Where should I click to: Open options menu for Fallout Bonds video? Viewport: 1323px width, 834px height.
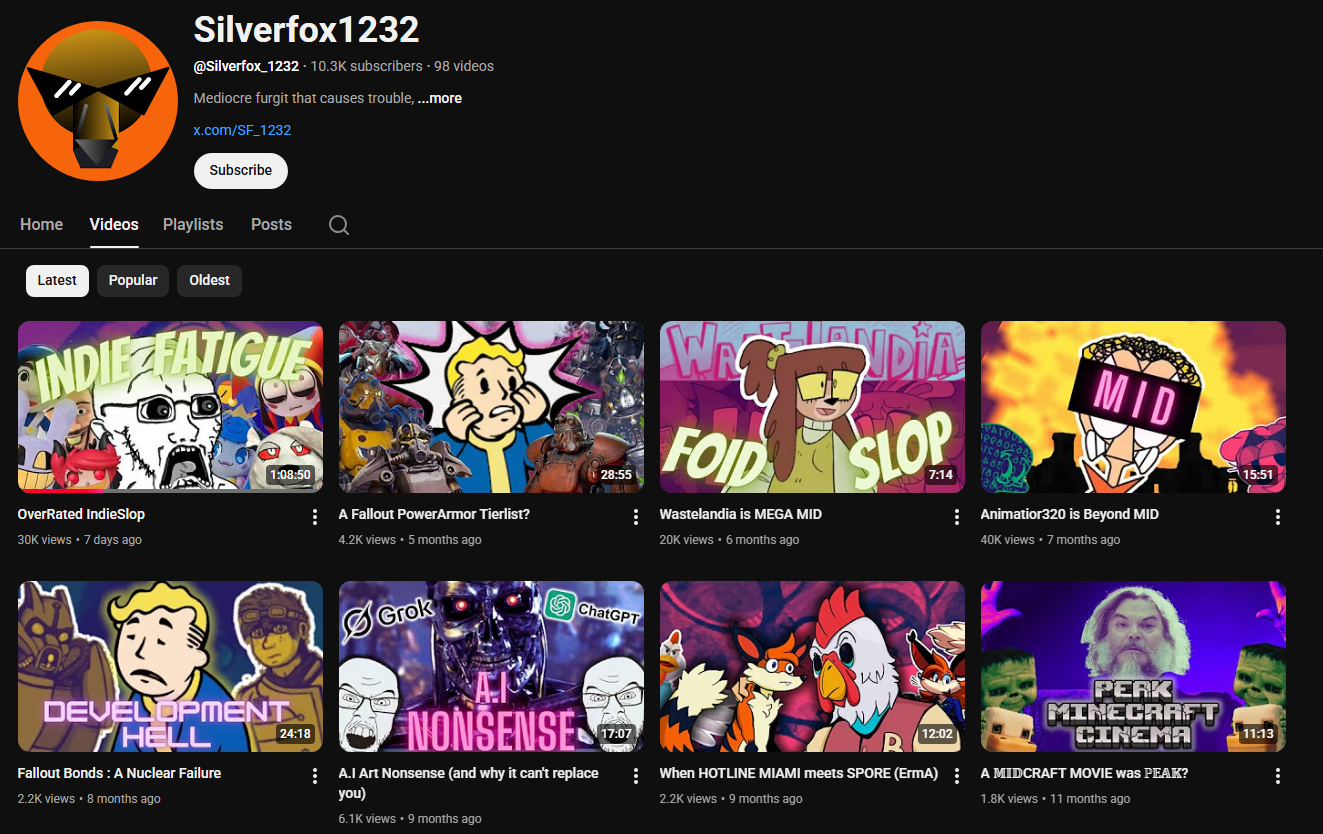click(x=315, y=776)
